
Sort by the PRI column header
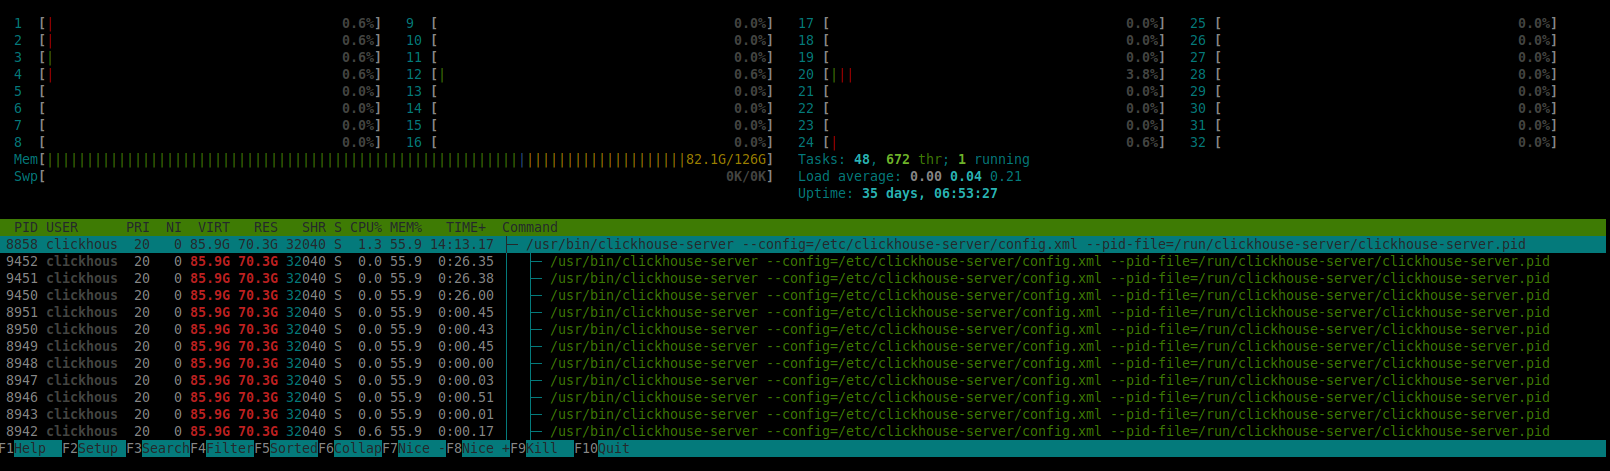point(138,227)
